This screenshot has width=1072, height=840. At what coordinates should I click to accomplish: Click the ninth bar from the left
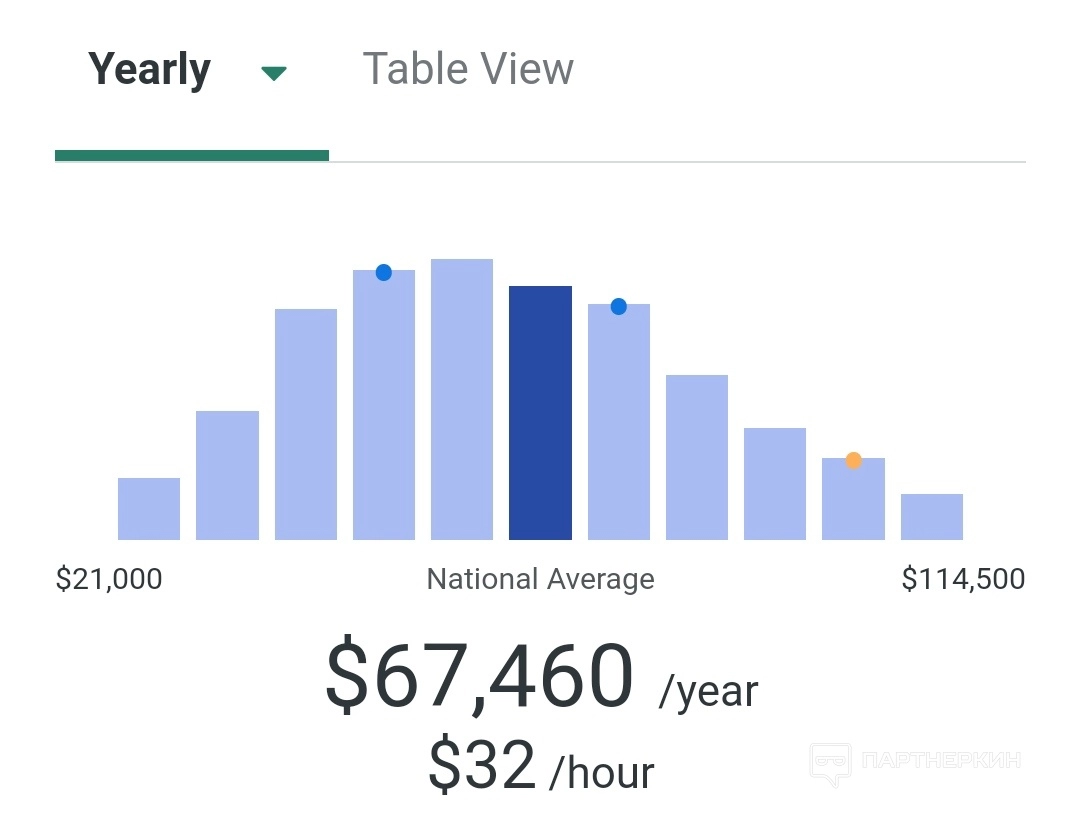(x=775, y=484)
